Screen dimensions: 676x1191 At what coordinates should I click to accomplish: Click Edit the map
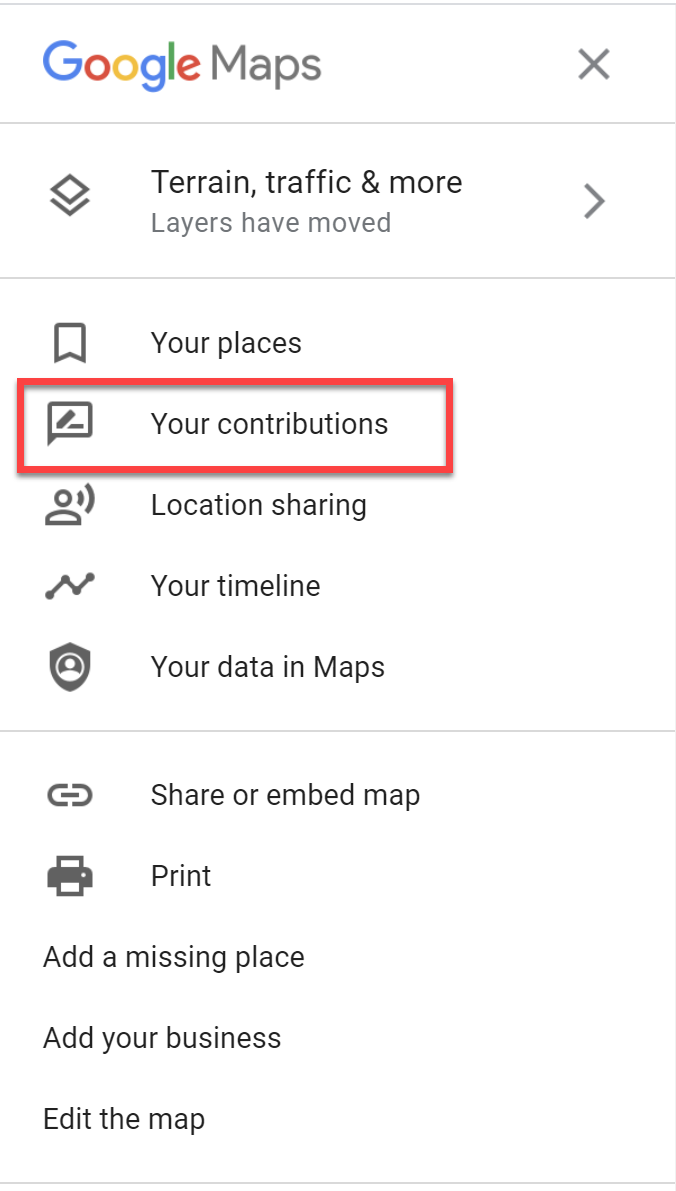[123, 1119]
